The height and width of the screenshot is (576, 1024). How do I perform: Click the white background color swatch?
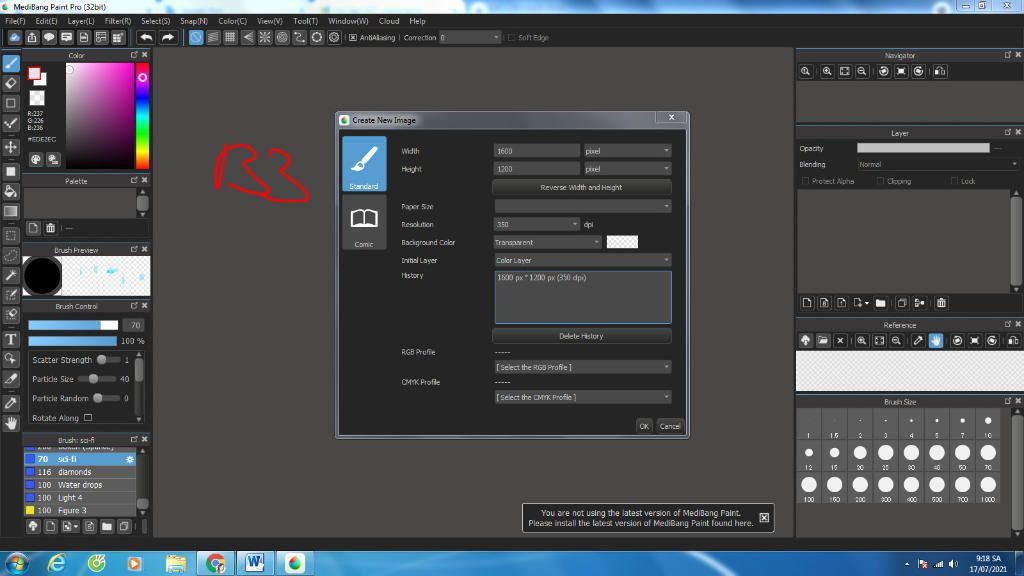[622, 242]
